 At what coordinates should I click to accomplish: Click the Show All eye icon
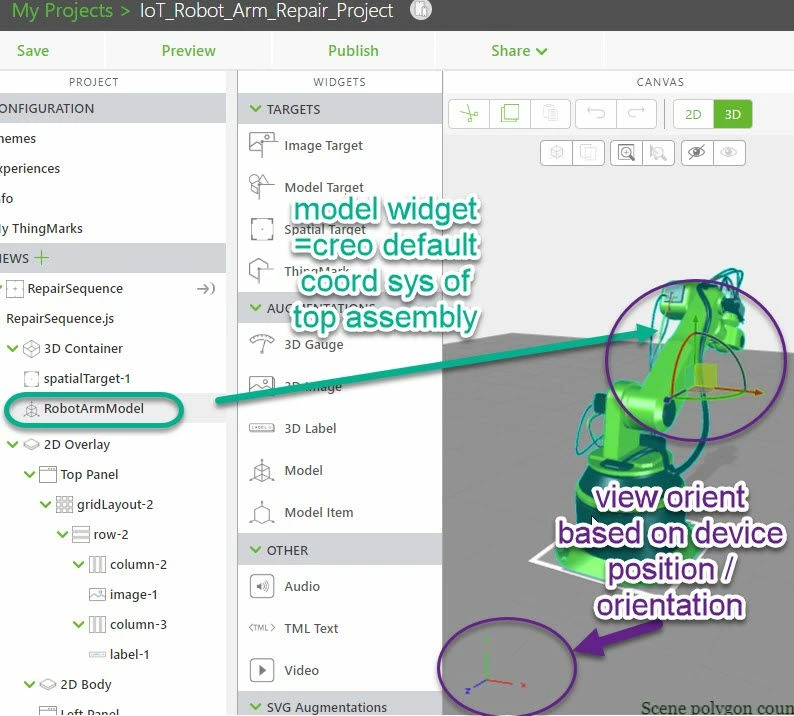tap(729, 152)
